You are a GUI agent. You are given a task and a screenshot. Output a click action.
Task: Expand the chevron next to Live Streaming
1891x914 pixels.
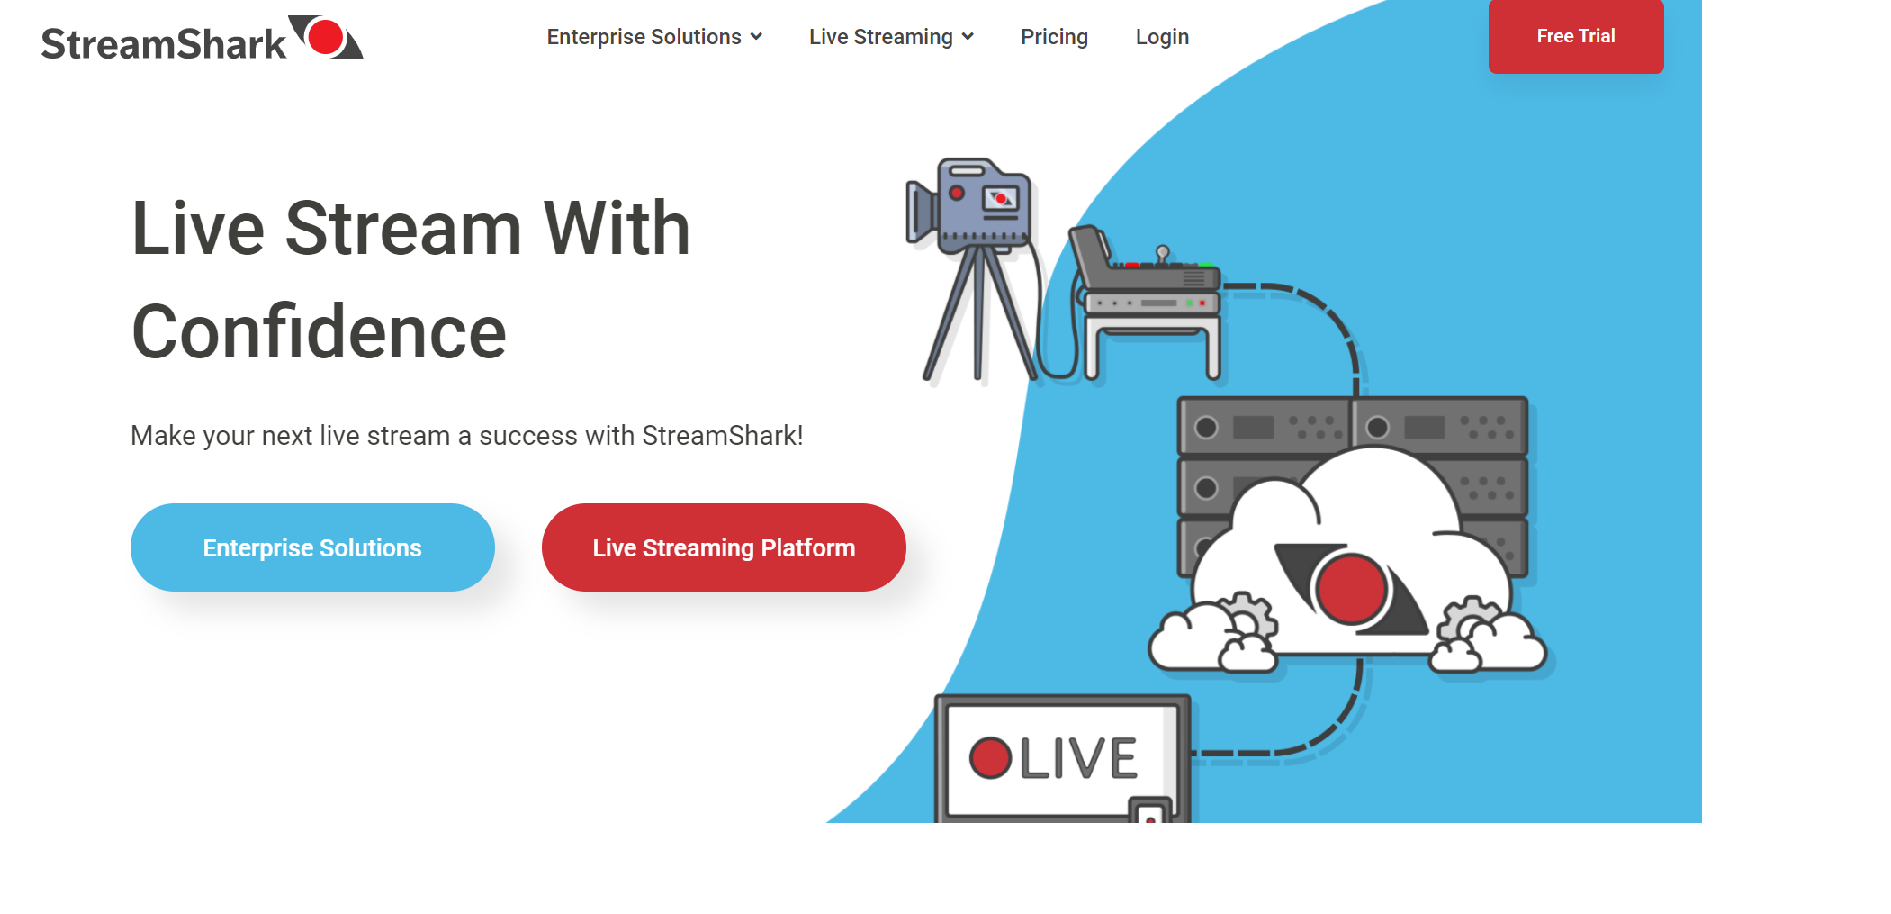pos(967,37)
